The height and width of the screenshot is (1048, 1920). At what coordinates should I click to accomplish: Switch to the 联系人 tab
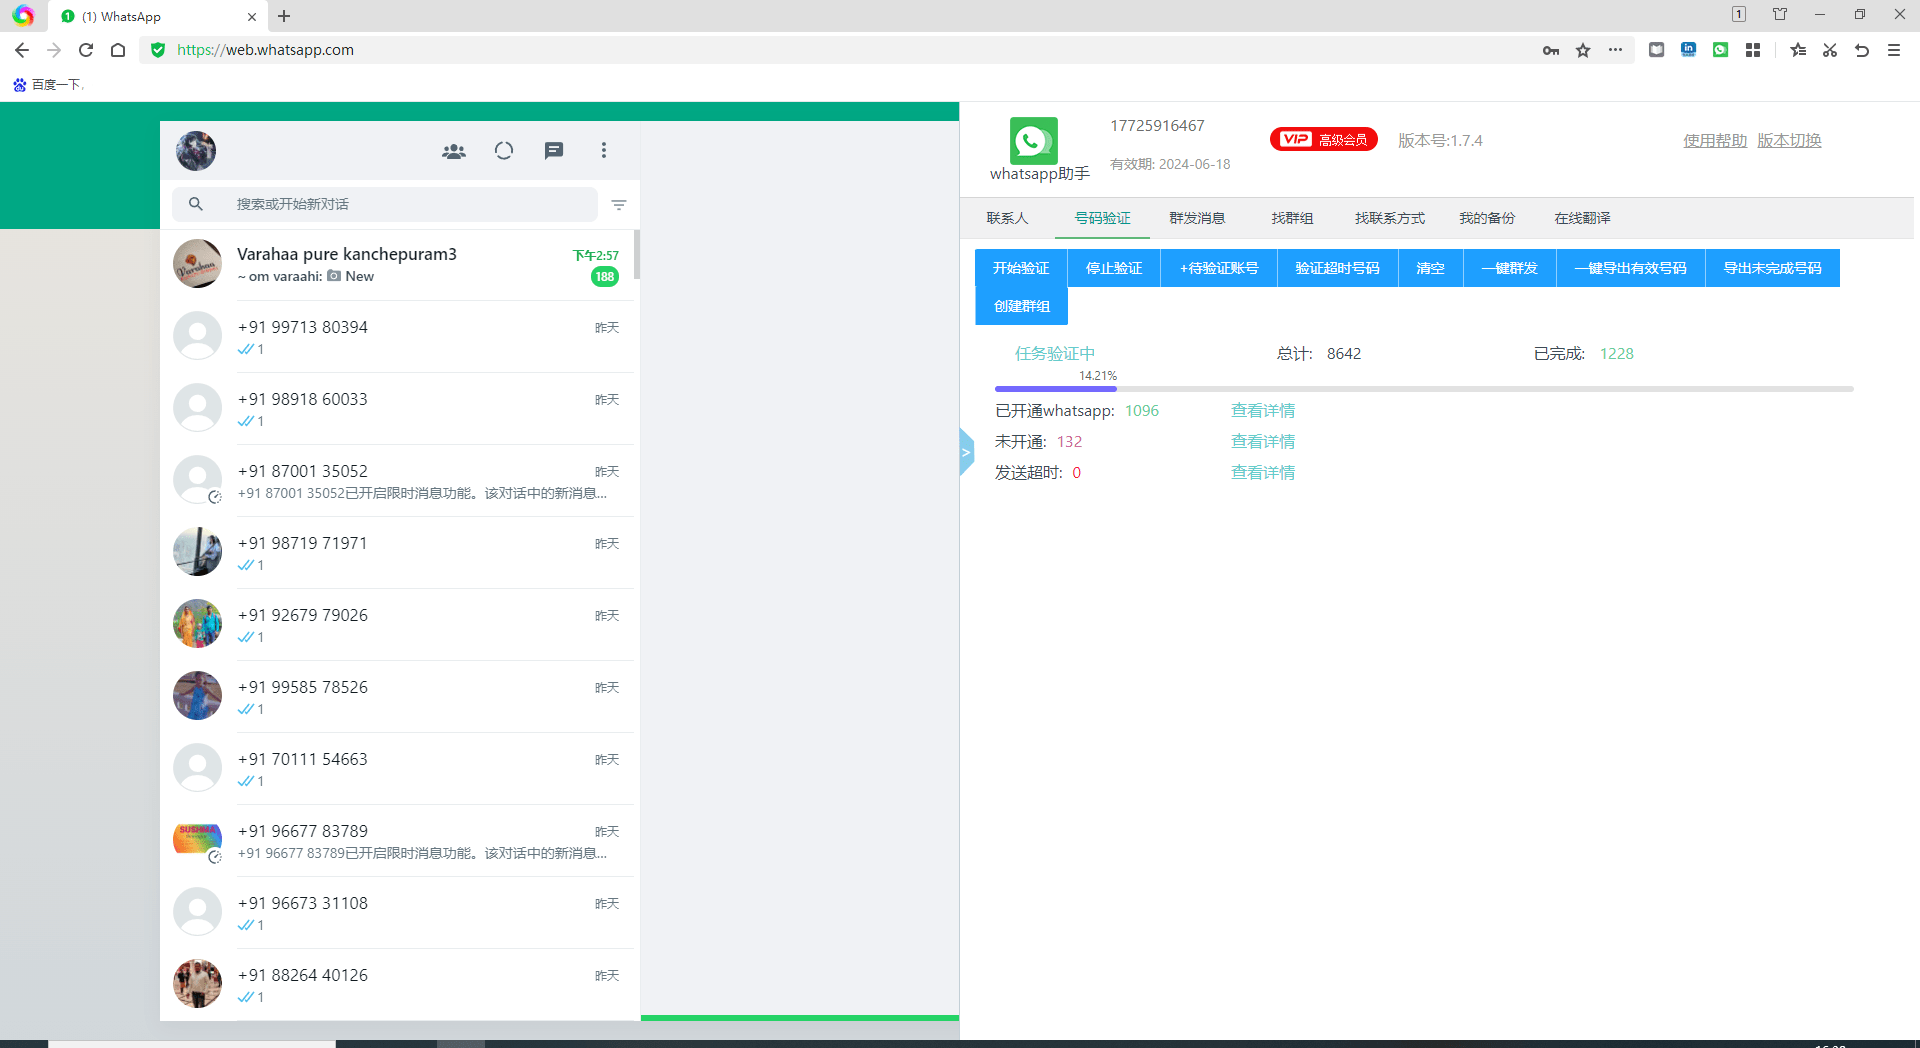tap(1007, 218)
